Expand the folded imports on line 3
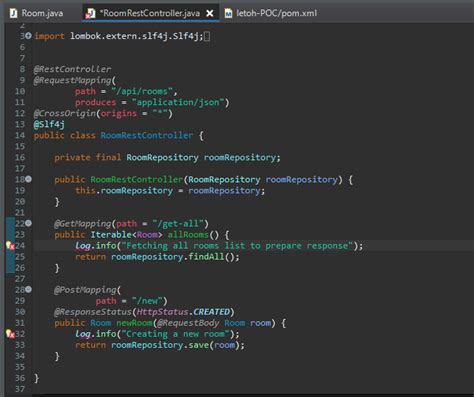This screenshot has width=474, height=397. pos(28,36)
